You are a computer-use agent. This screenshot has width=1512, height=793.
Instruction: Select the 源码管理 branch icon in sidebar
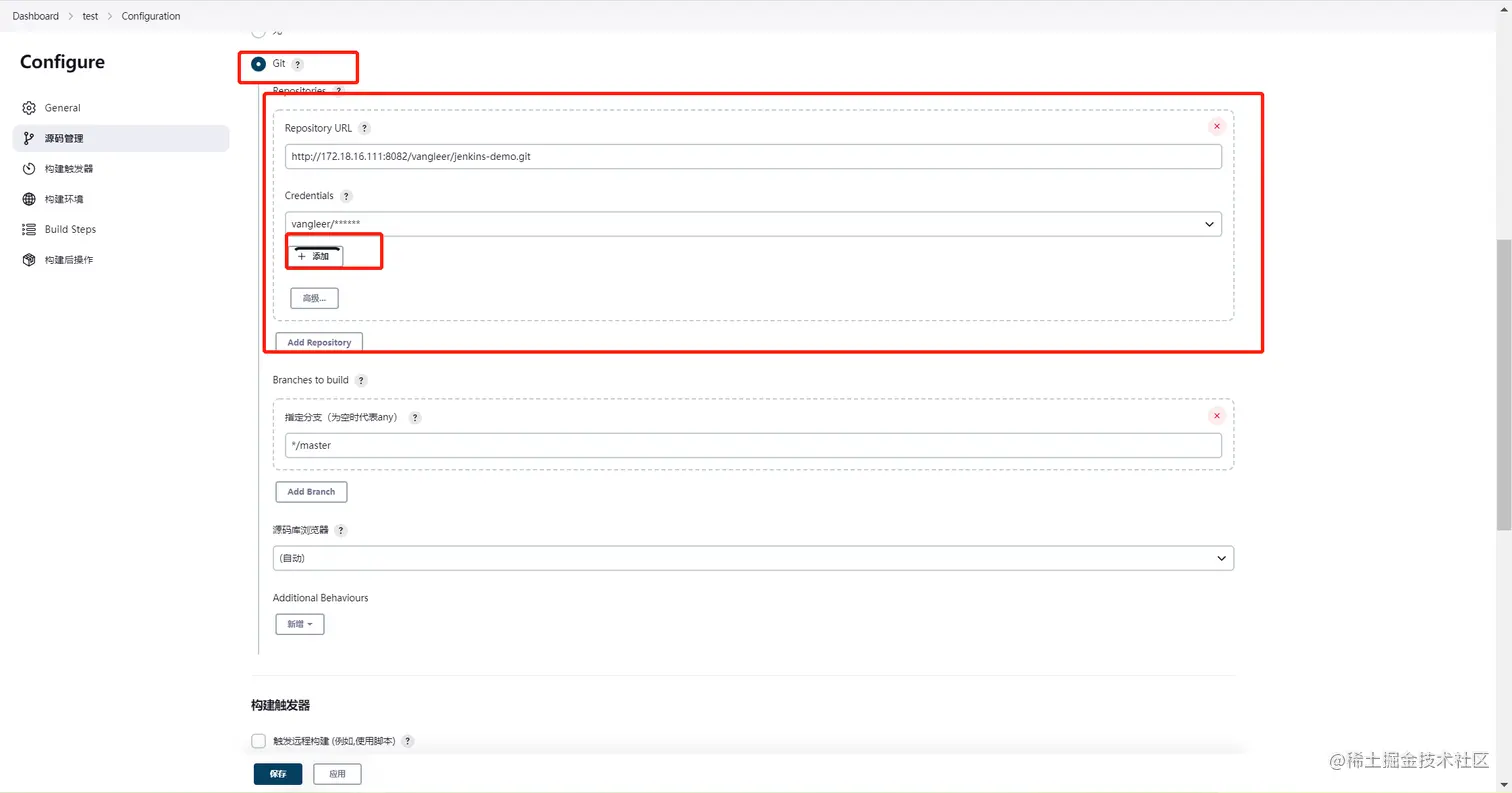(29, 138)
